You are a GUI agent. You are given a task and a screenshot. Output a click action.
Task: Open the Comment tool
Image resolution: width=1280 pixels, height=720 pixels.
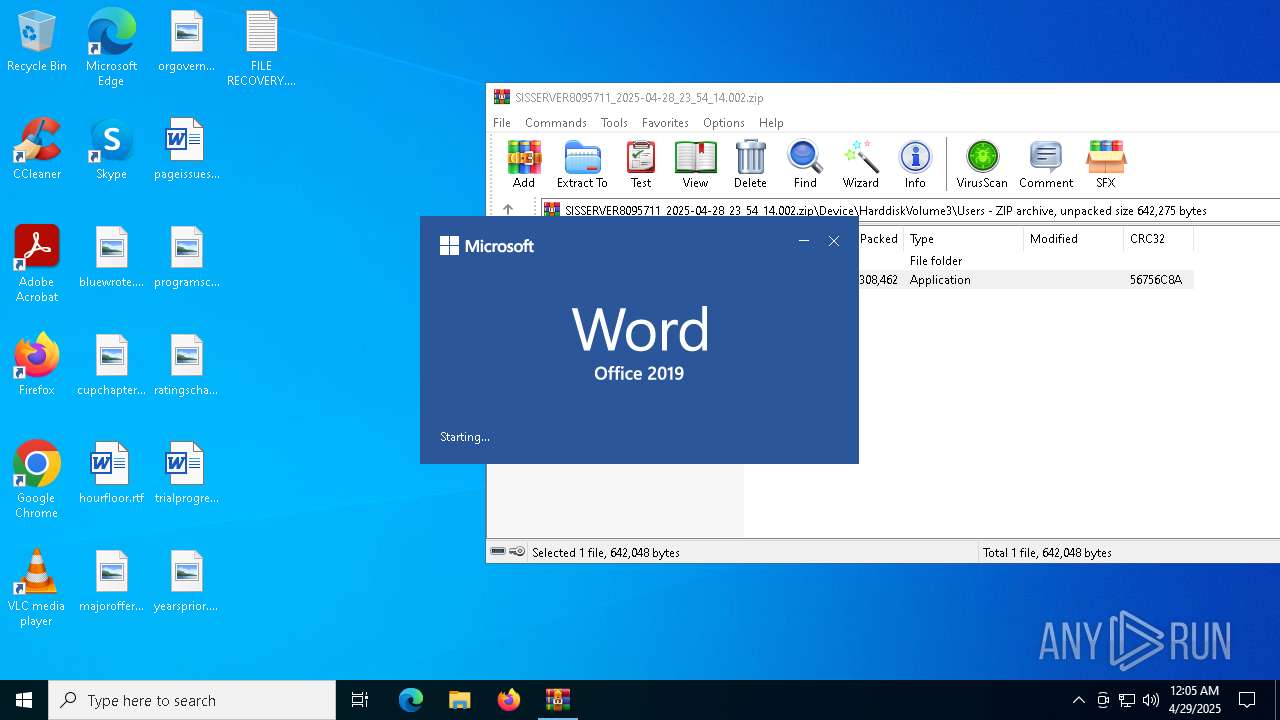tap(1046, 164)
